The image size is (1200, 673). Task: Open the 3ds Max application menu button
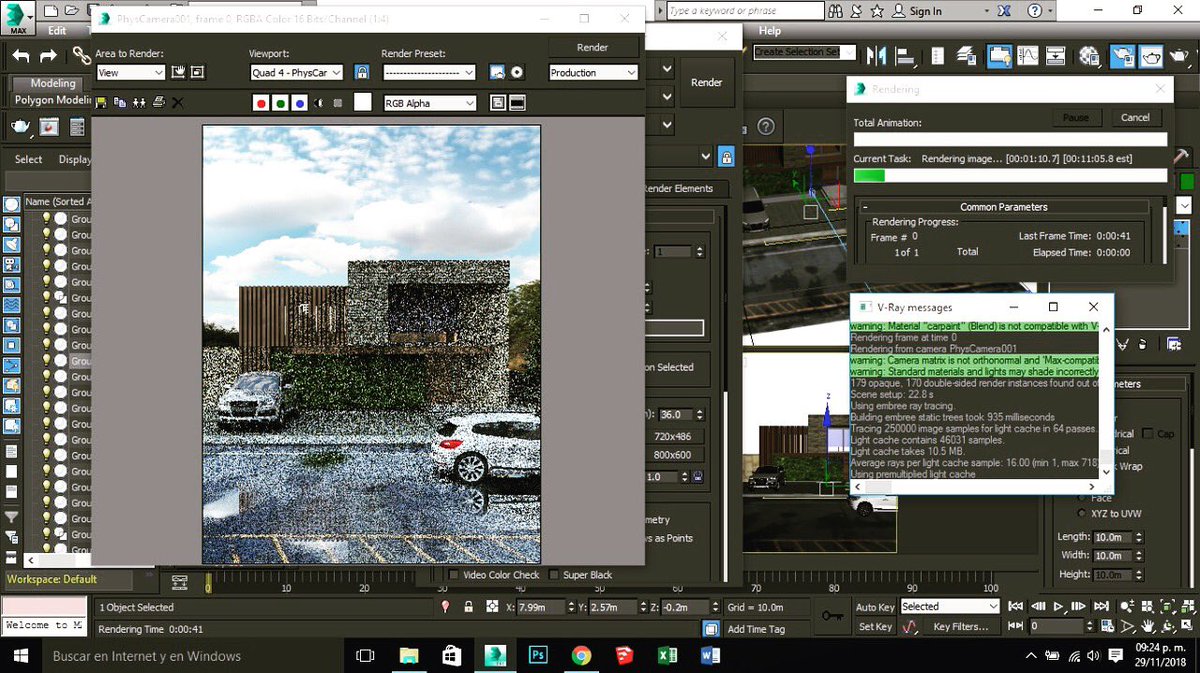[18, 17]
